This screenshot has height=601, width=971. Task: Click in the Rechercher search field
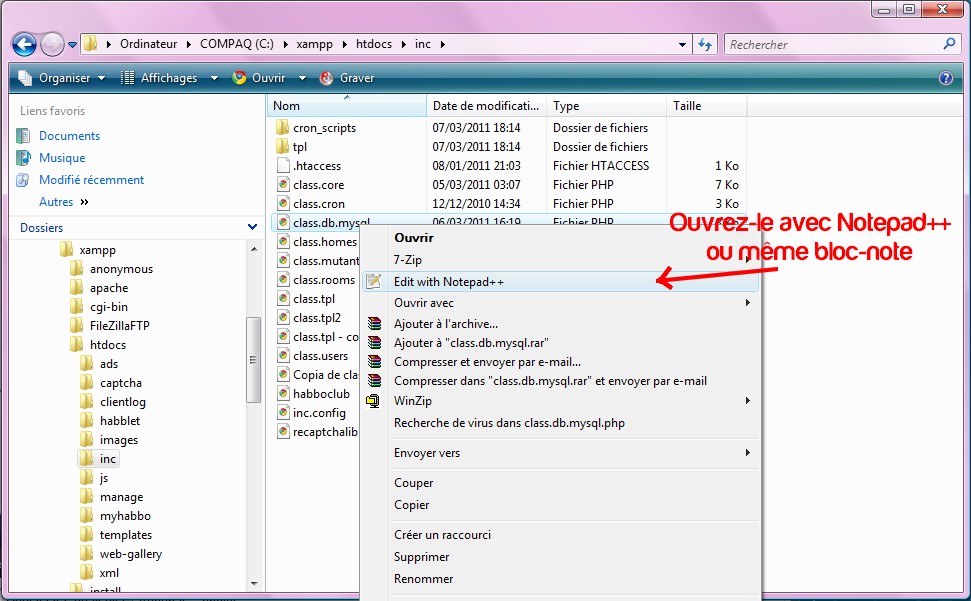pos(833,45)
